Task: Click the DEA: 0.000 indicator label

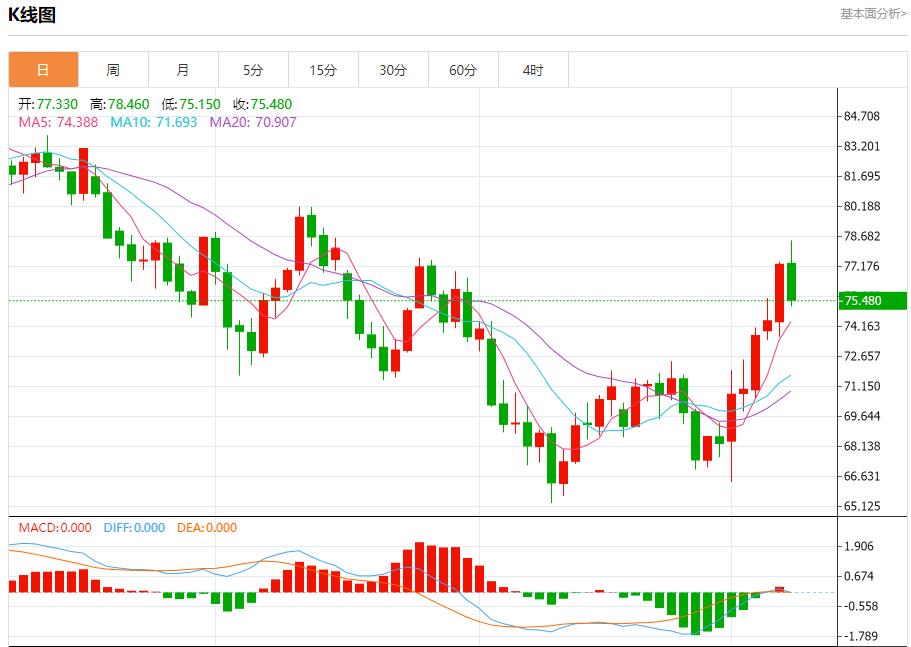Action: [207, 528]
